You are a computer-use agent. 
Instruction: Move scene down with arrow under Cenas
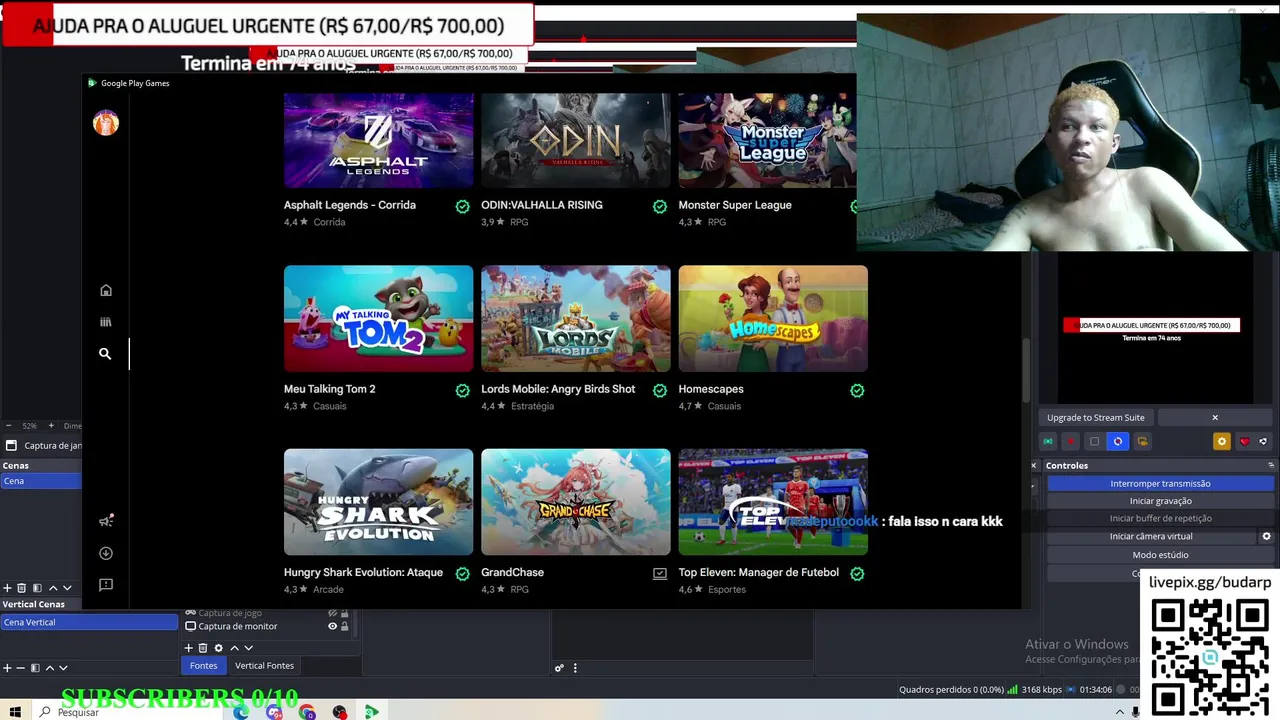pyautogui.click(x=67, y=588)
